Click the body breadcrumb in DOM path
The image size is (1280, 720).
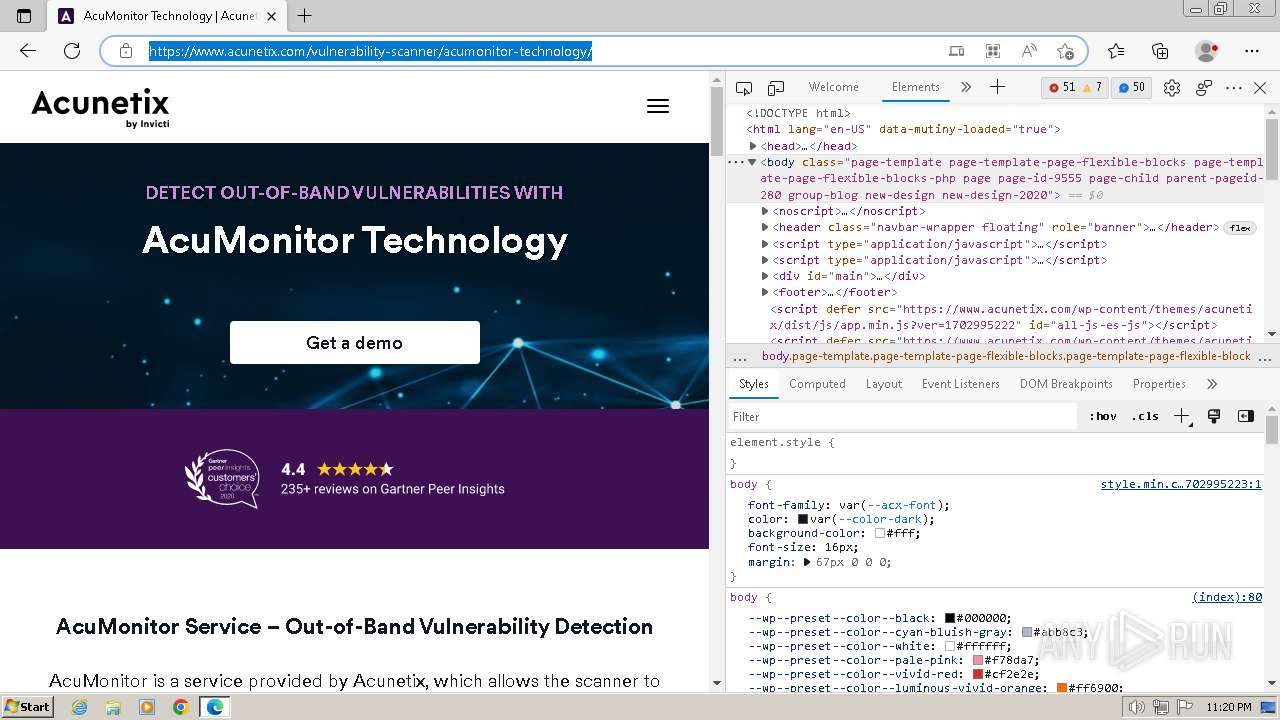1006,356
